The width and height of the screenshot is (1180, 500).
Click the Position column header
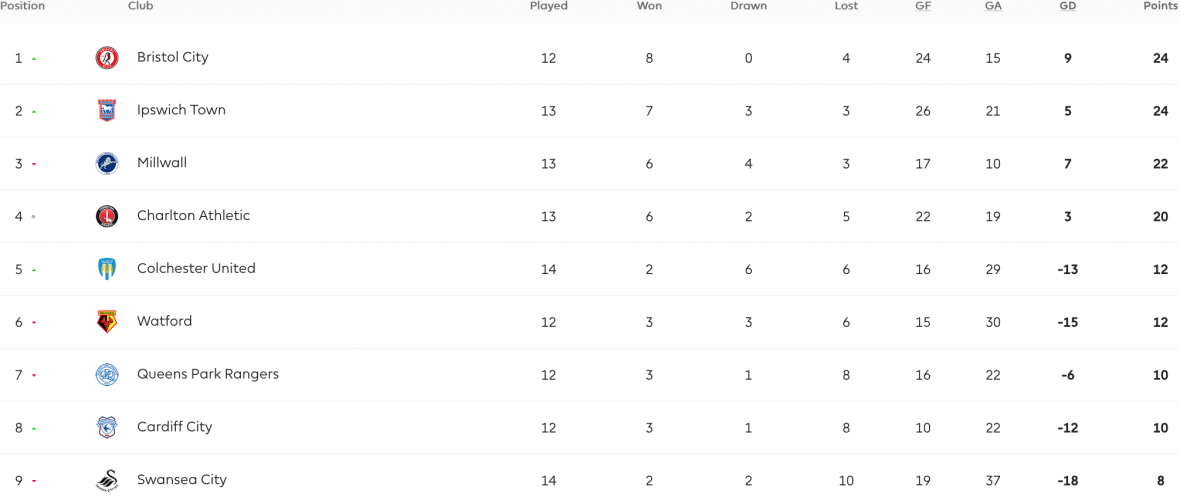(x=23, y=6)
